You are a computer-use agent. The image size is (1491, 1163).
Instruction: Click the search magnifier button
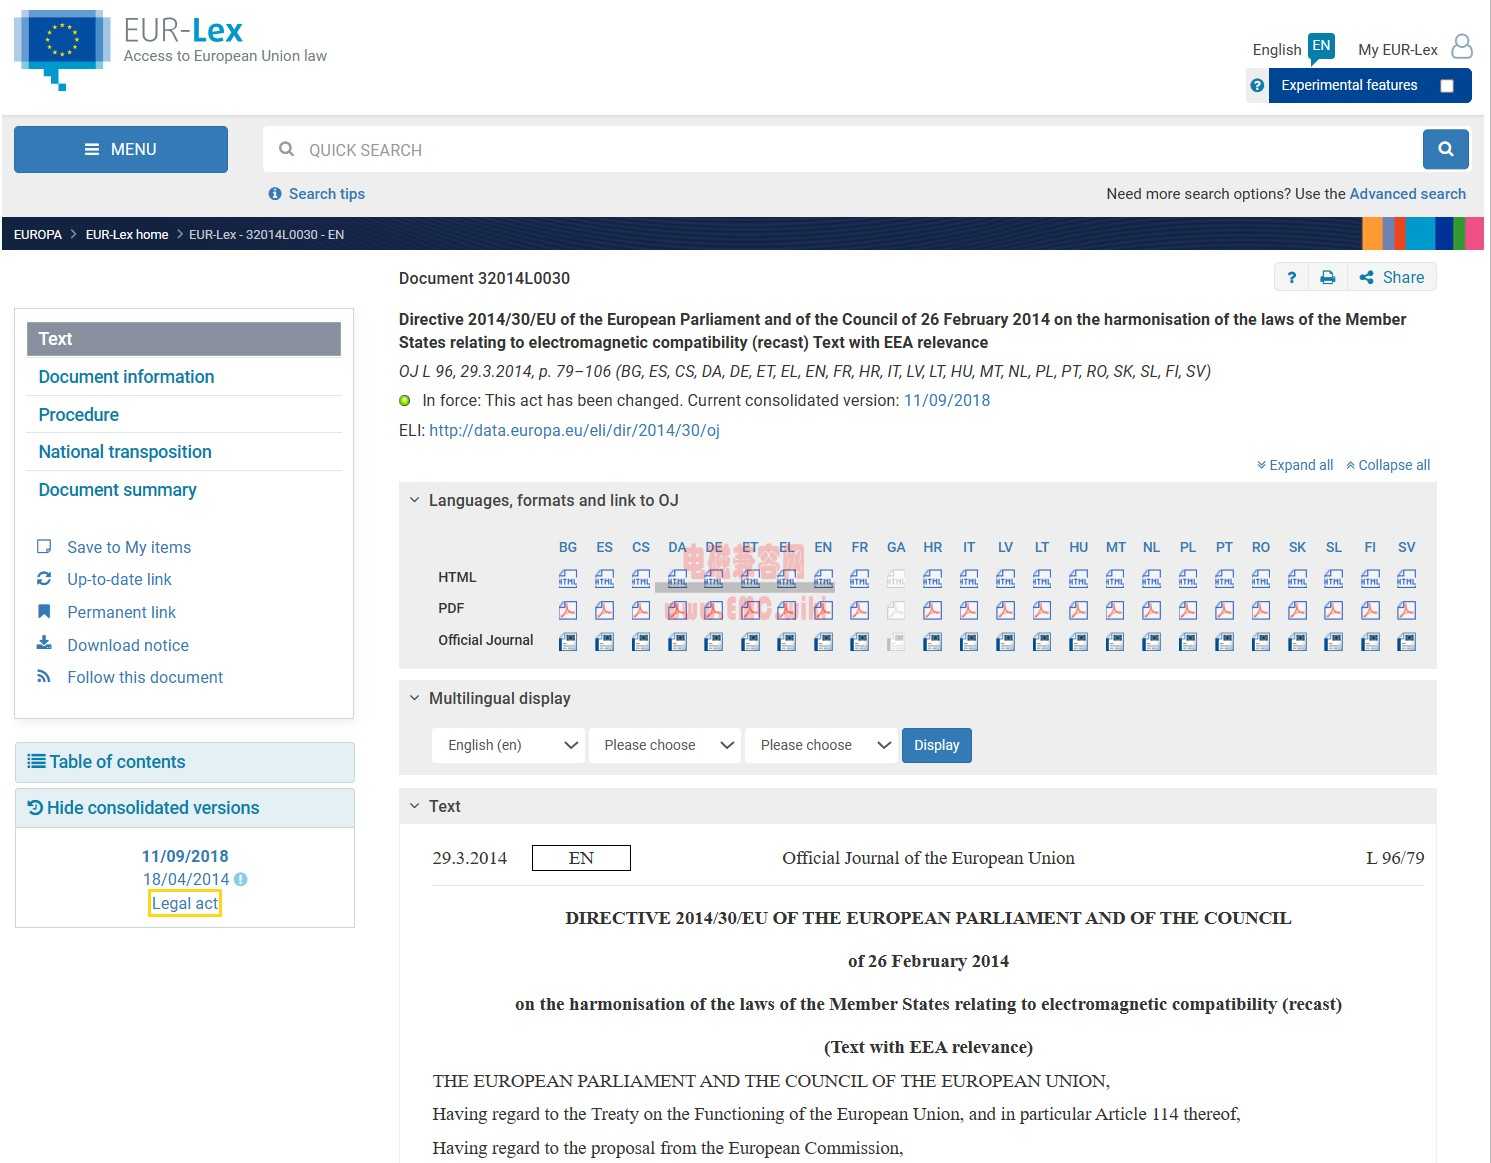(x=1446, y=149)
